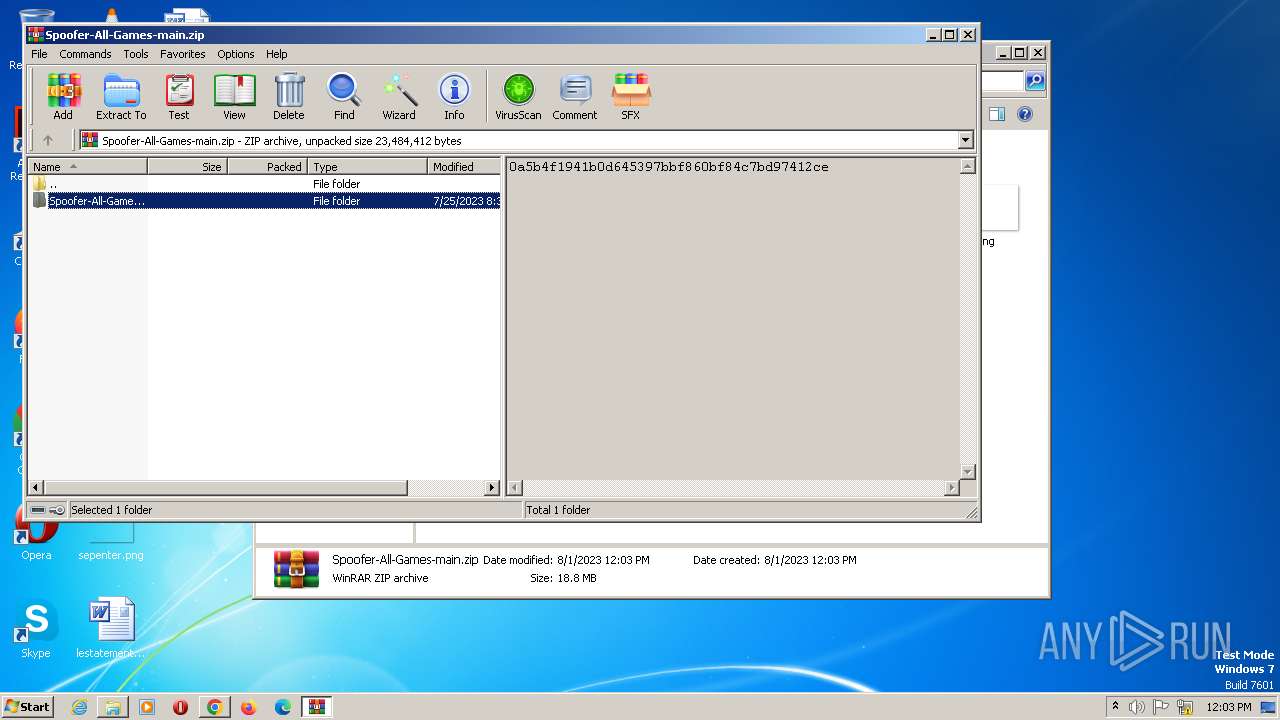Screen dimensions: 1280x720
Task: Open the Tools menu
Action: 136,54
